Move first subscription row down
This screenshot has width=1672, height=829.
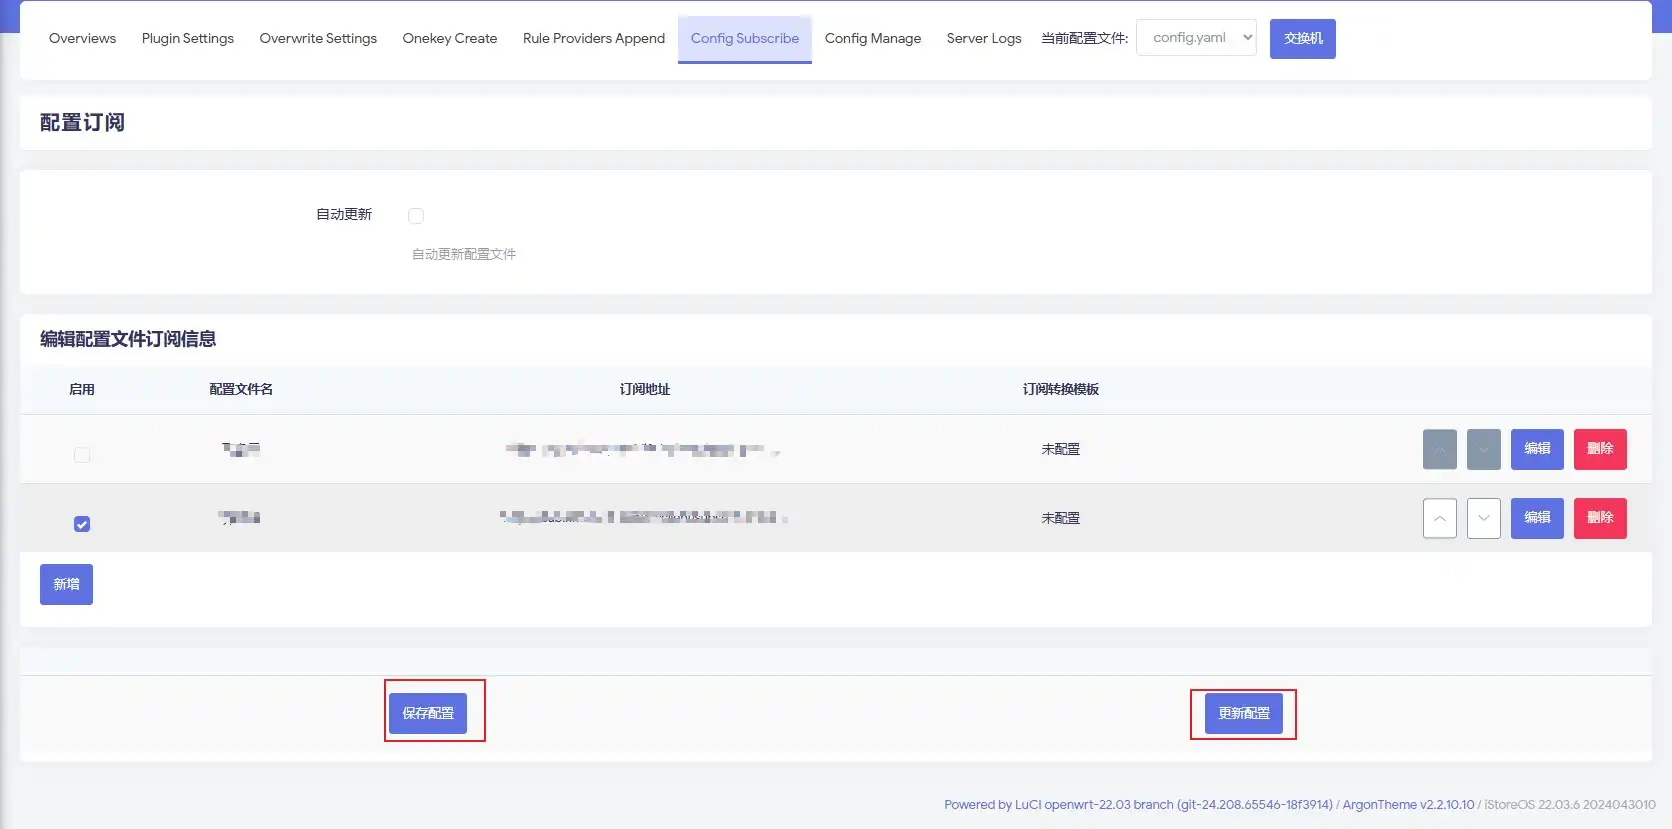[x=1483, y=449]
